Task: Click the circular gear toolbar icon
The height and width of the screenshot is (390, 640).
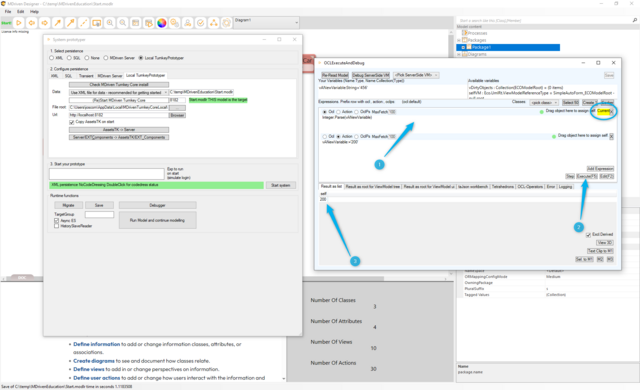Action: click(227, 23)
